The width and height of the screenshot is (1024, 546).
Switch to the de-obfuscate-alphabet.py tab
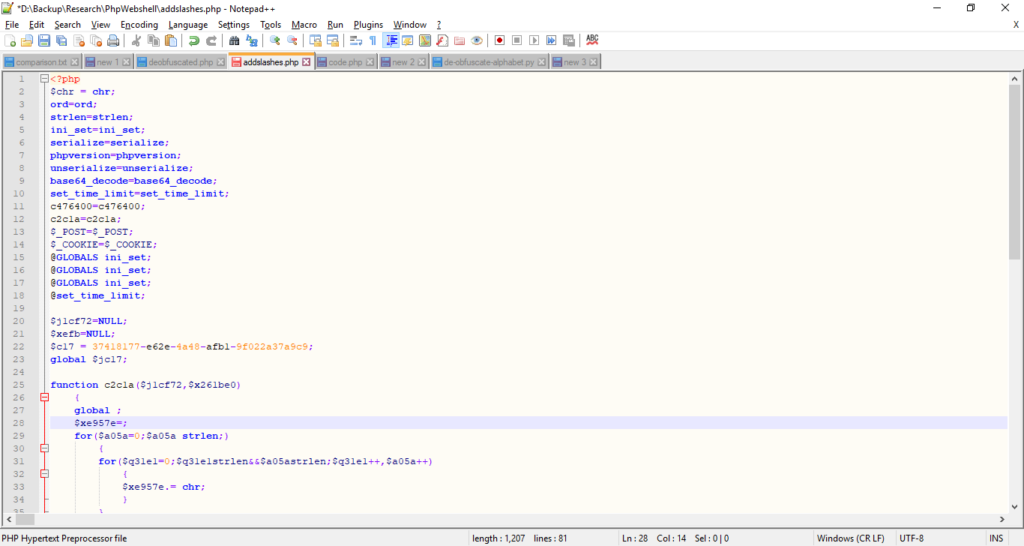488,62
